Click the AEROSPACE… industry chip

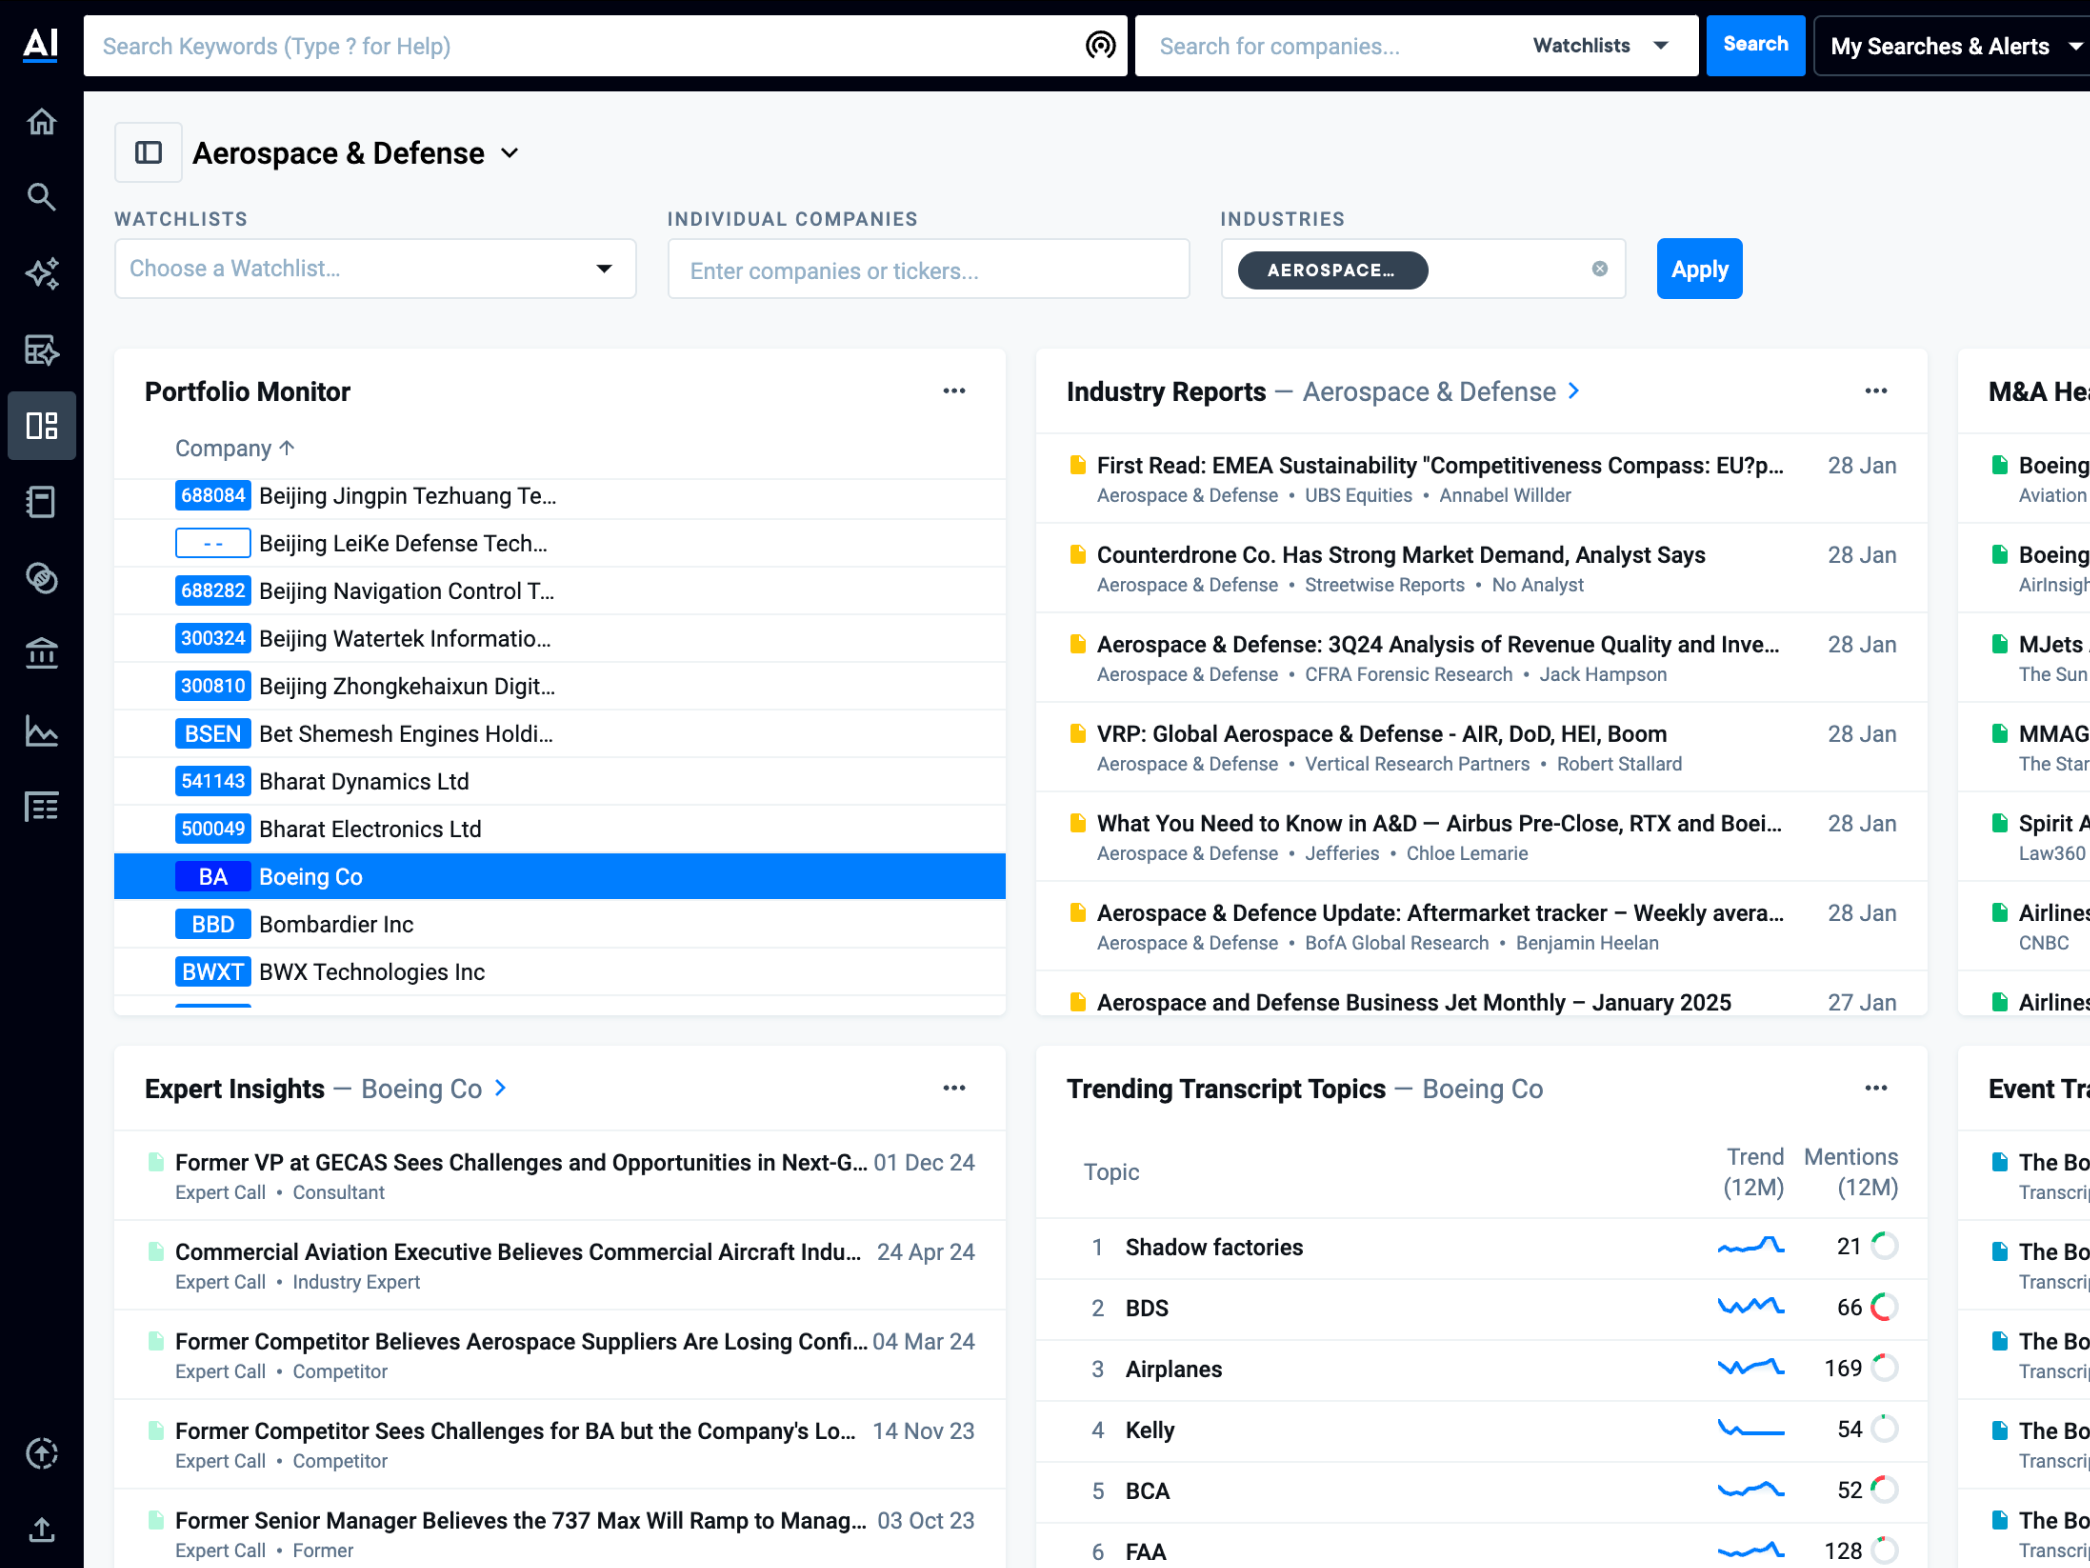1332,270
